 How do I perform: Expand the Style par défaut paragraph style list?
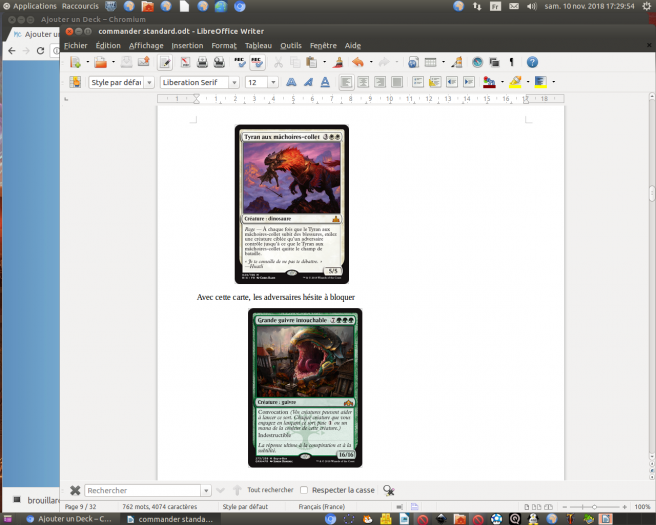coord(150,82)
